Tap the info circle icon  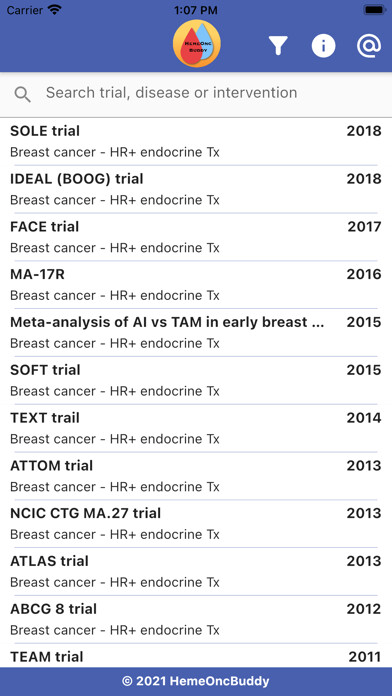323,45
